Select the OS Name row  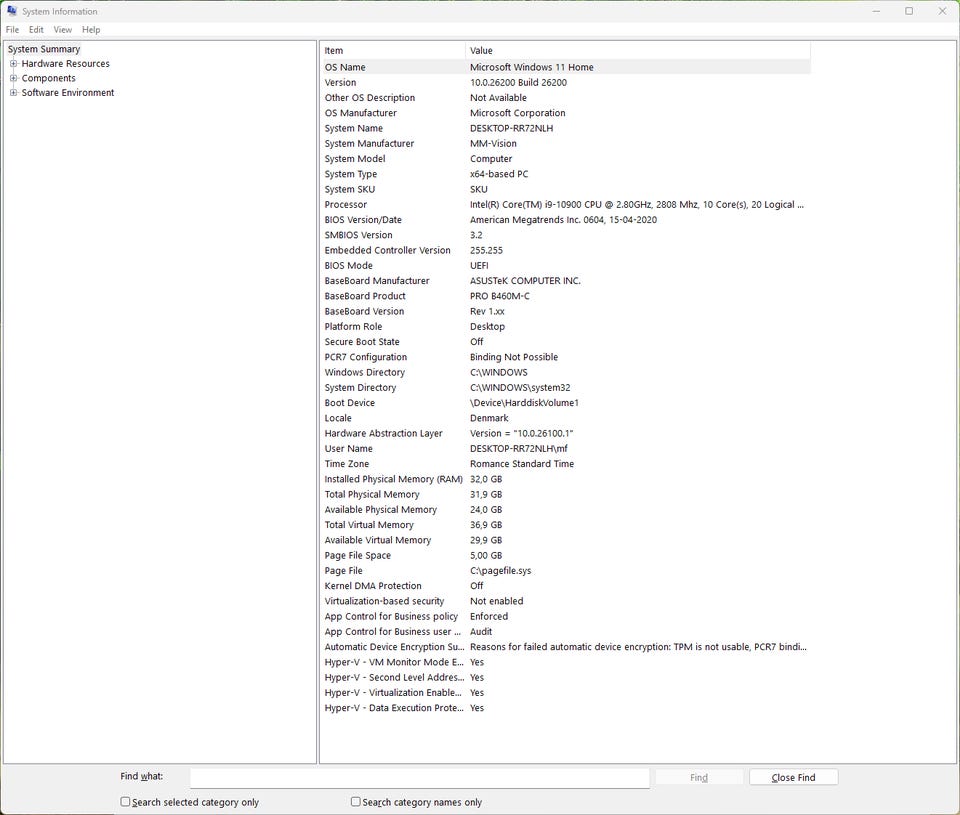pyautogui.click(x=565, y=67)
